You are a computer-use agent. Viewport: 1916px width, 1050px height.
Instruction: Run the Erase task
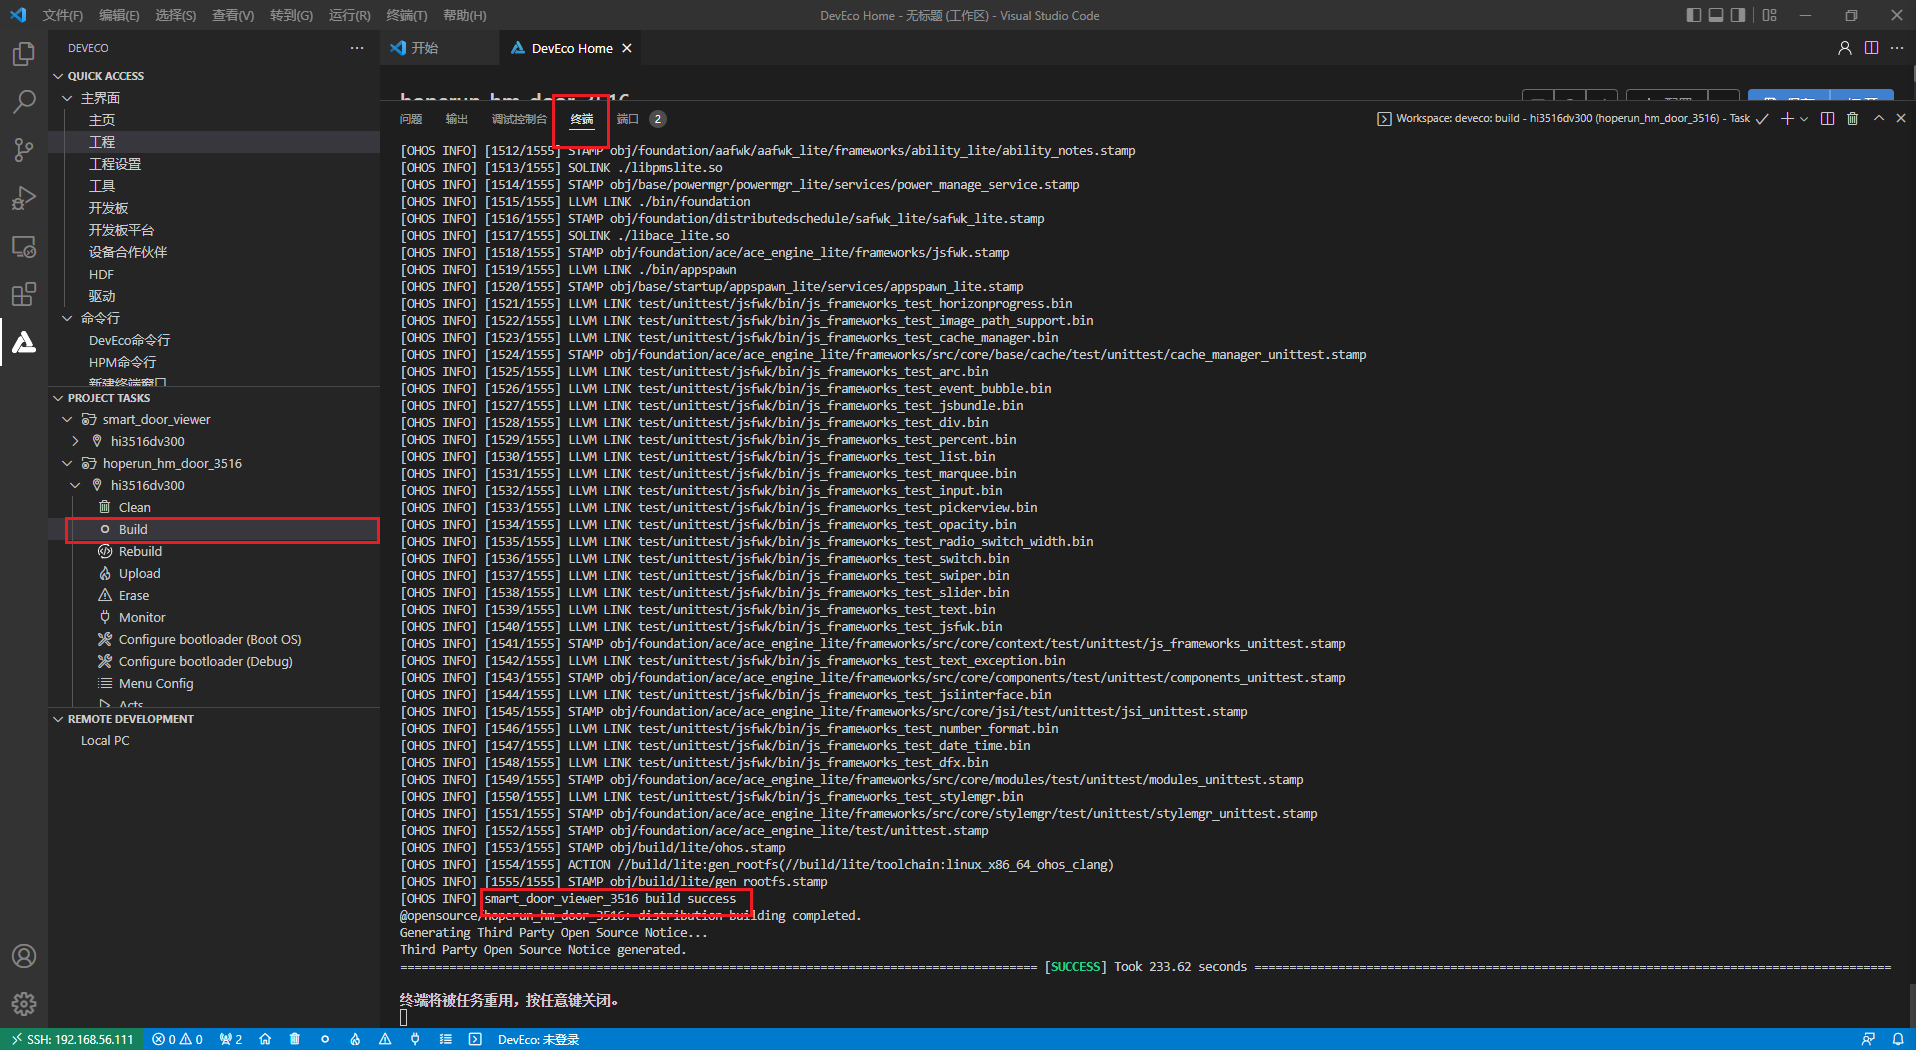[214, 595]
